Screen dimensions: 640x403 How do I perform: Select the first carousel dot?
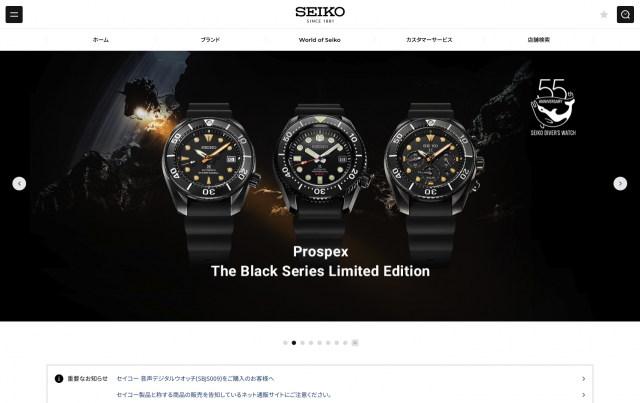[x=285, y=343]
